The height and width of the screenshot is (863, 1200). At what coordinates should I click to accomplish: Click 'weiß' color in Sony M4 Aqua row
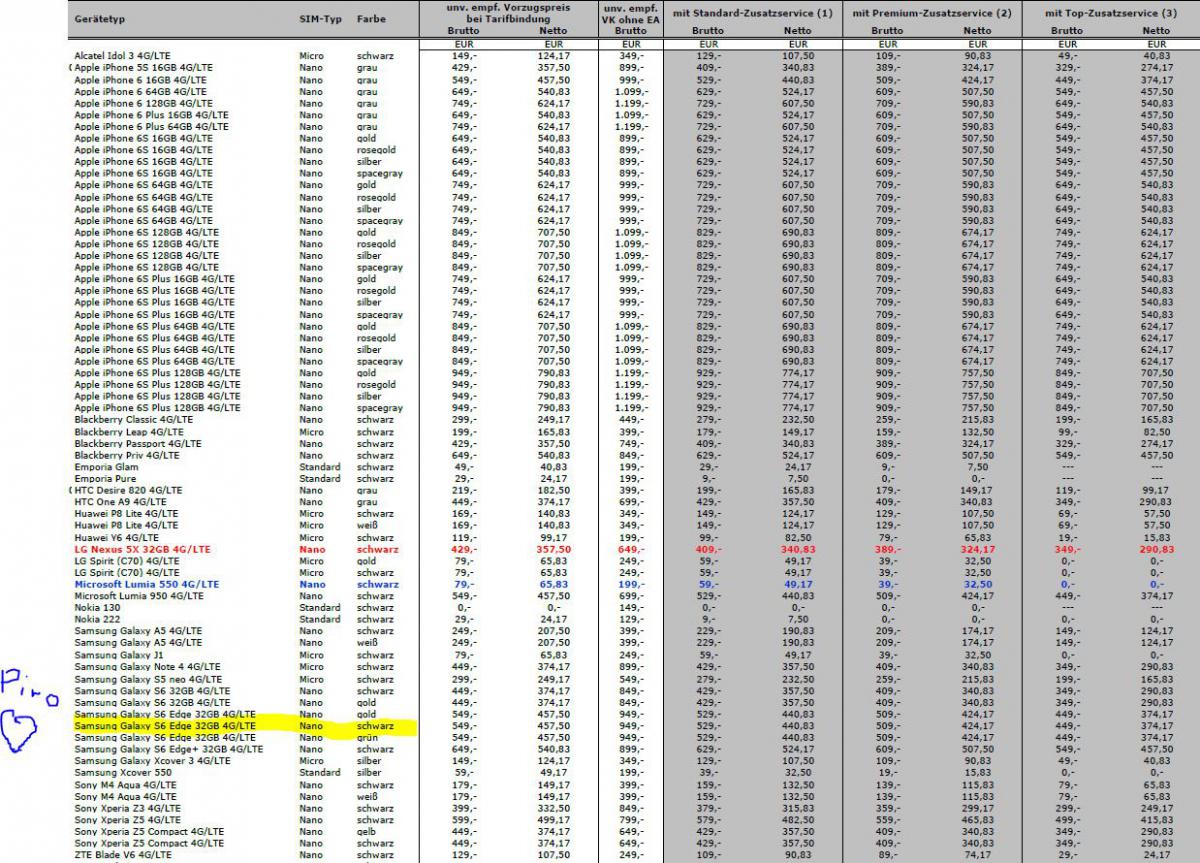366,797
